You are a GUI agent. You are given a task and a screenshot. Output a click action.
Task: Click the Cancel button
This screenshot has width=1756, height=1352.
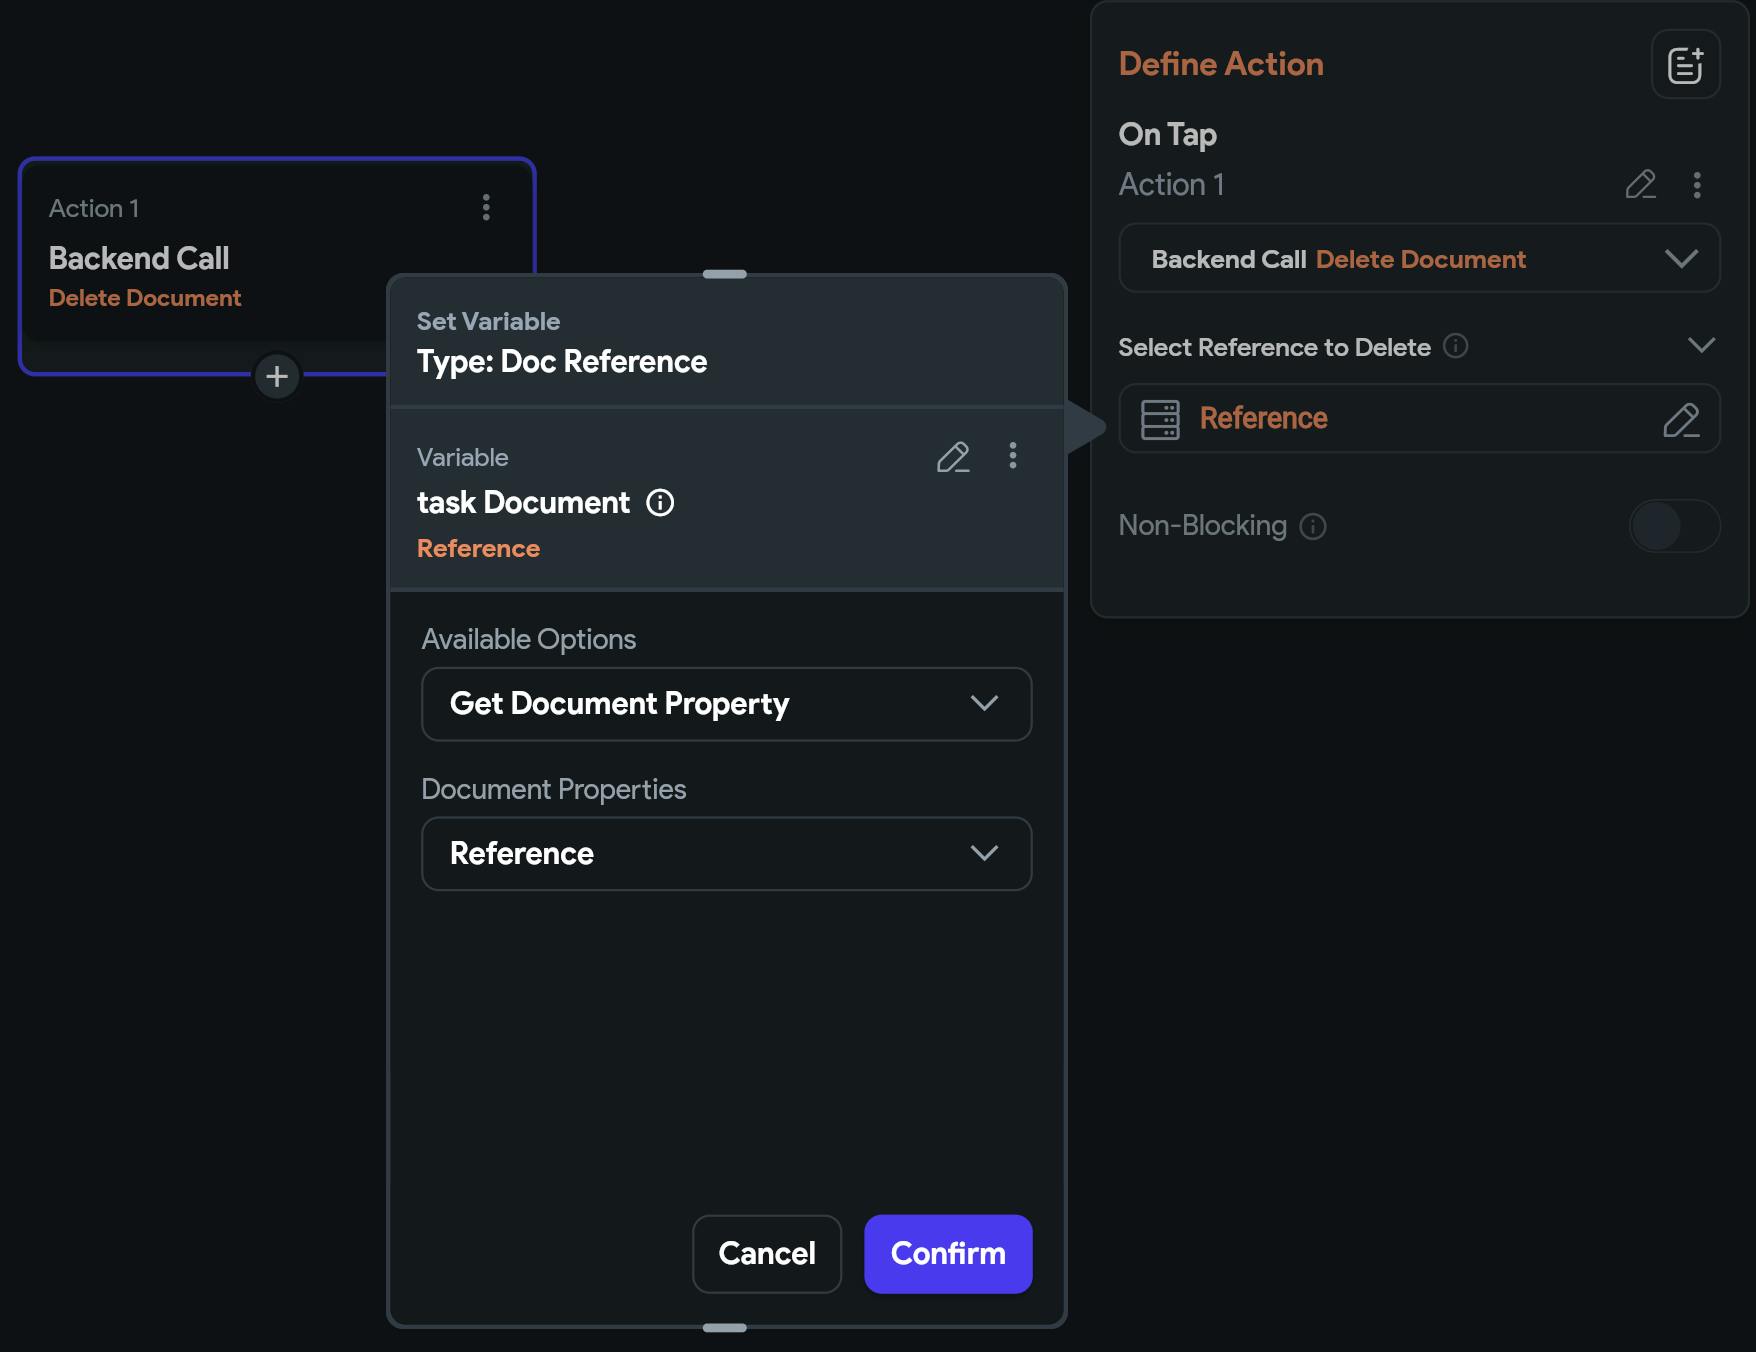pyautogui.click(x=767, y=1254)
